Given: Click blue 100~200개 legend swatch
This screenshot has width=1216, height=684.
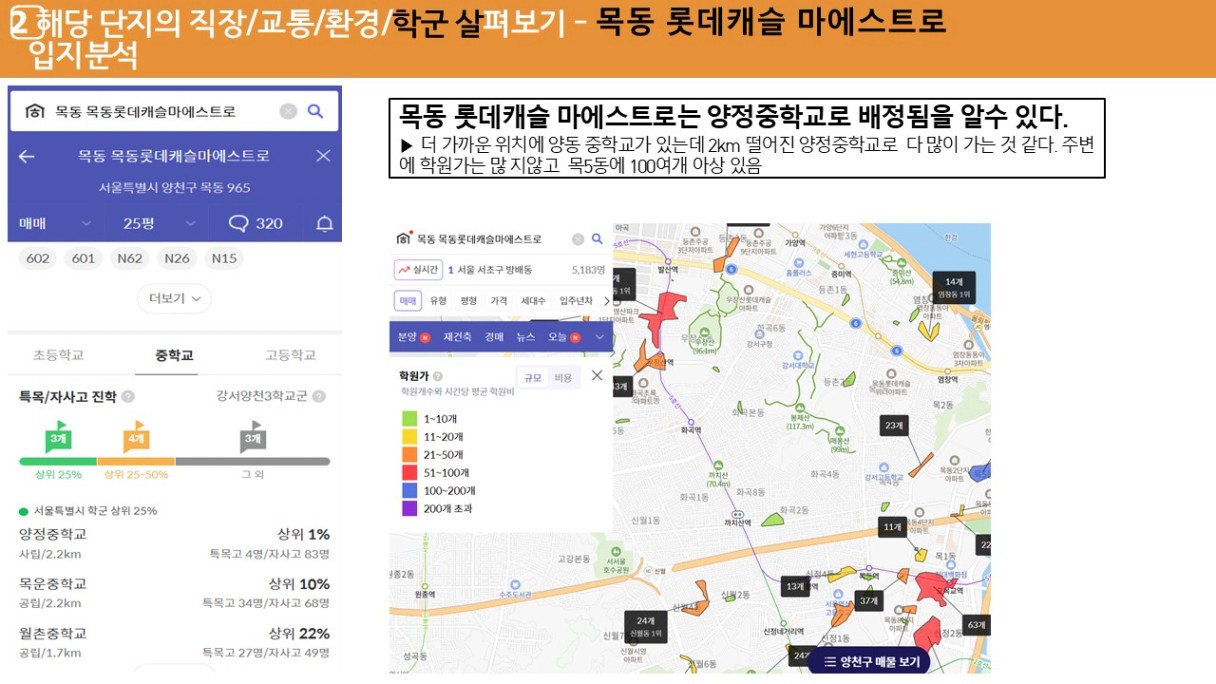Looking at the screenshot, I should pos(409,491).
